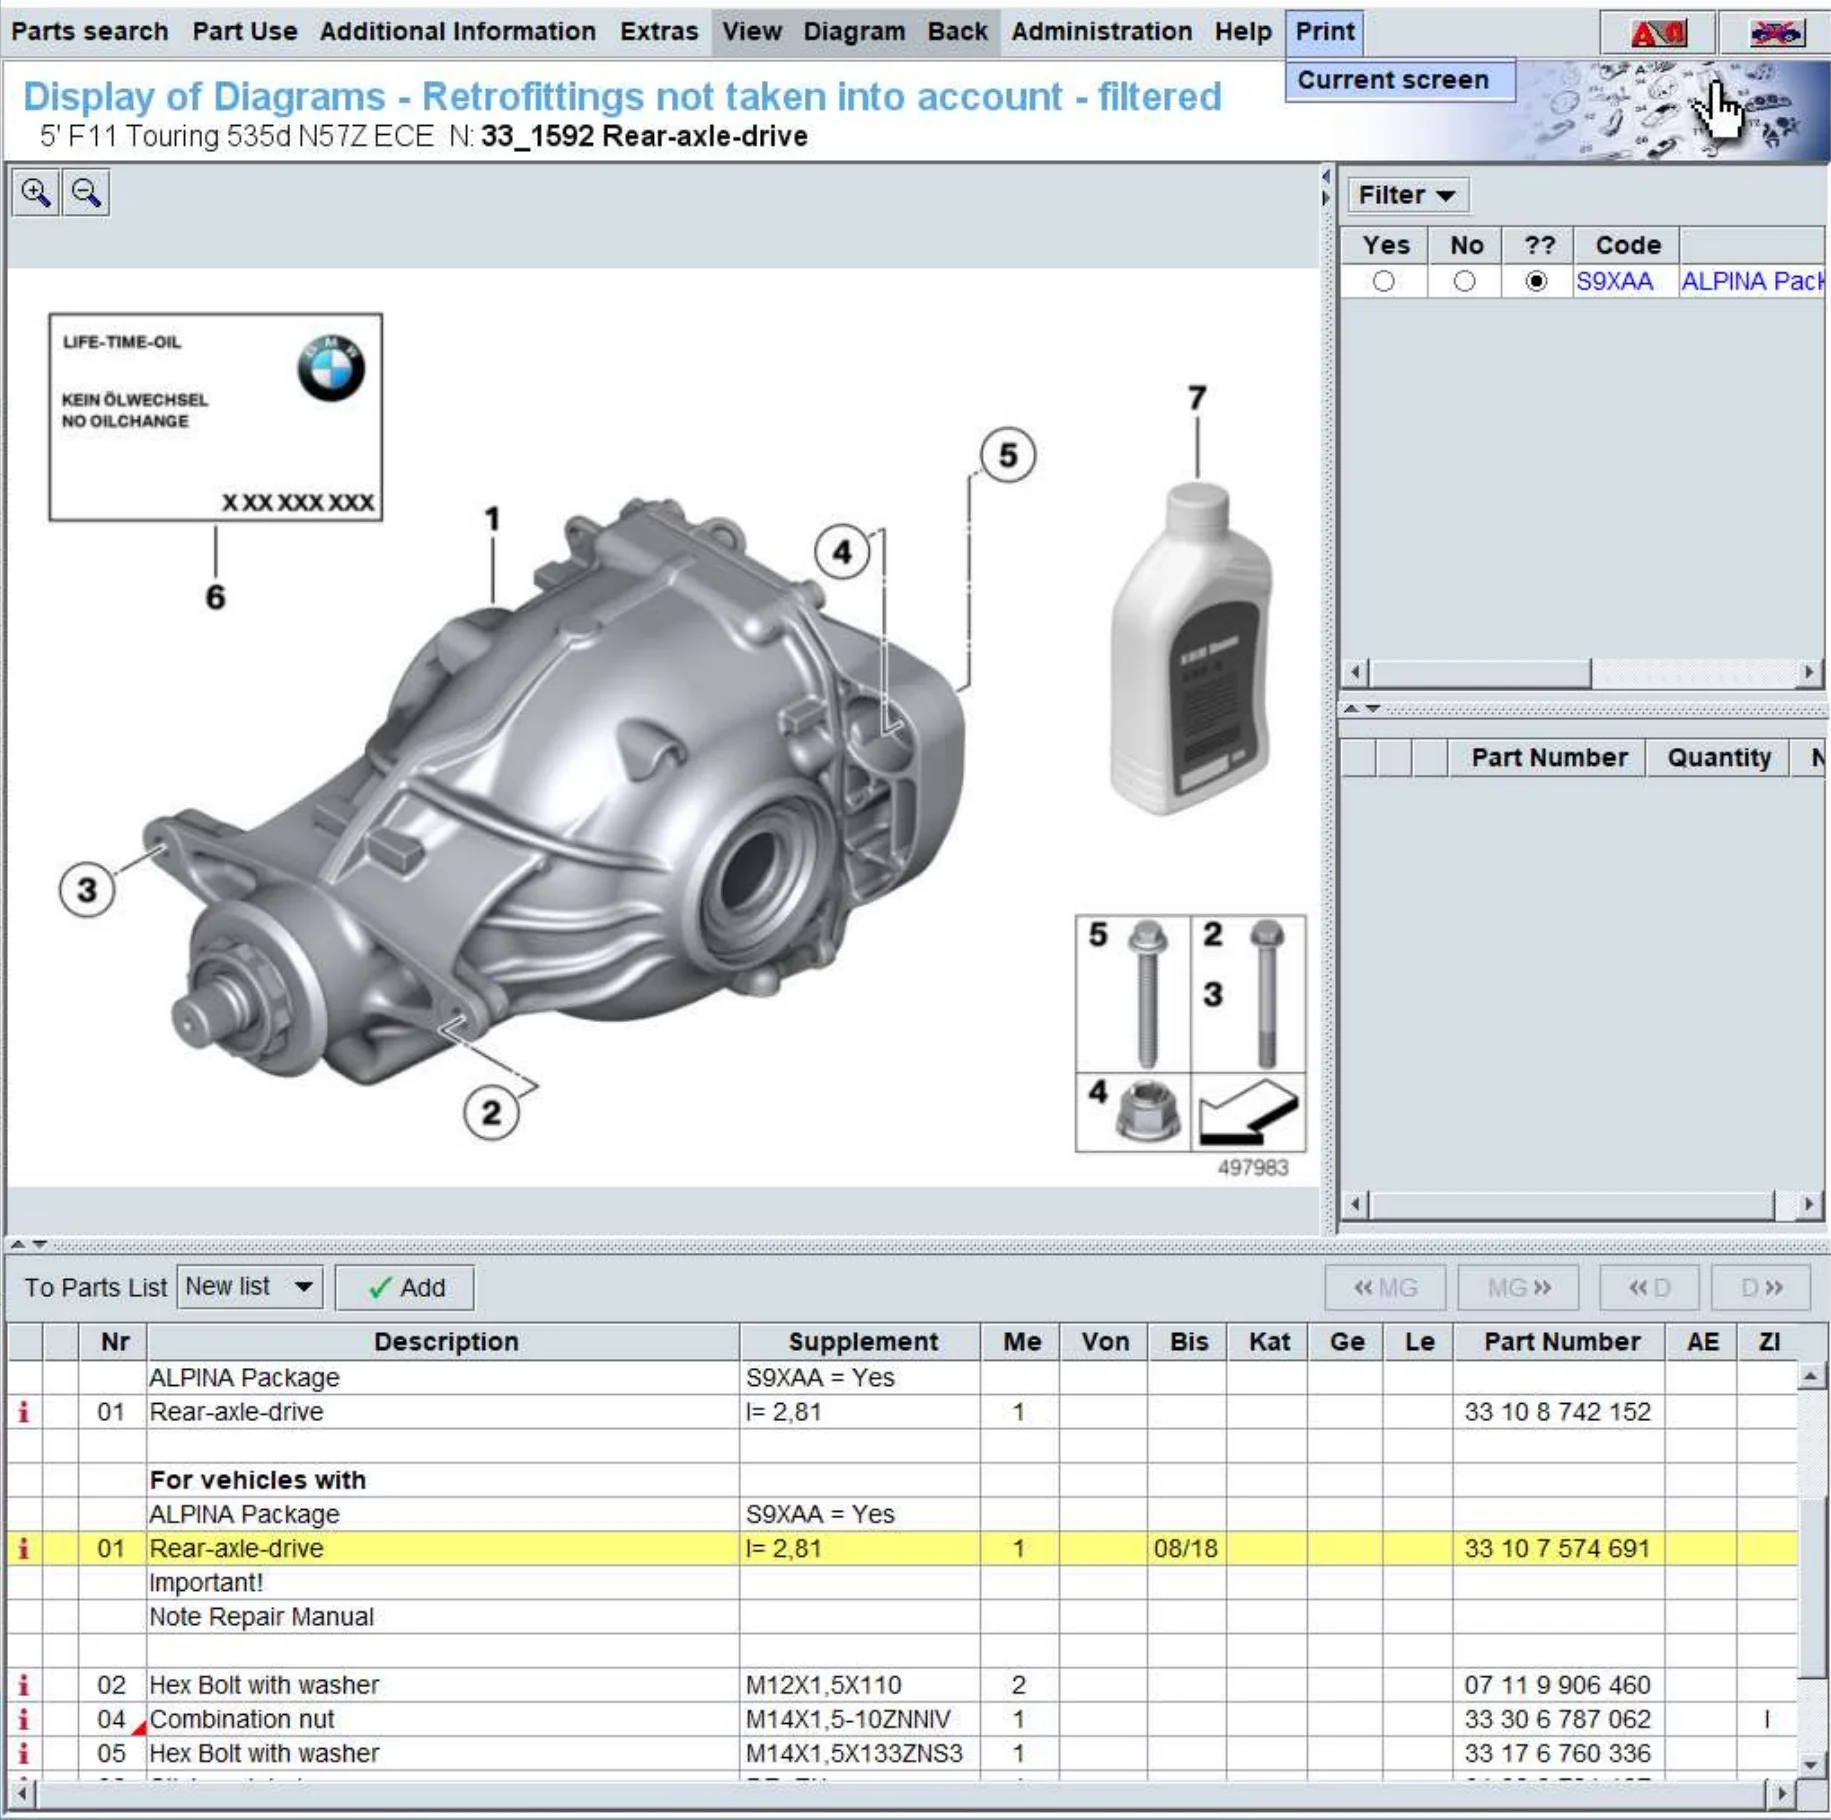
Task: Click the 08/18 Bis value
Action: coord(1185,1548)
